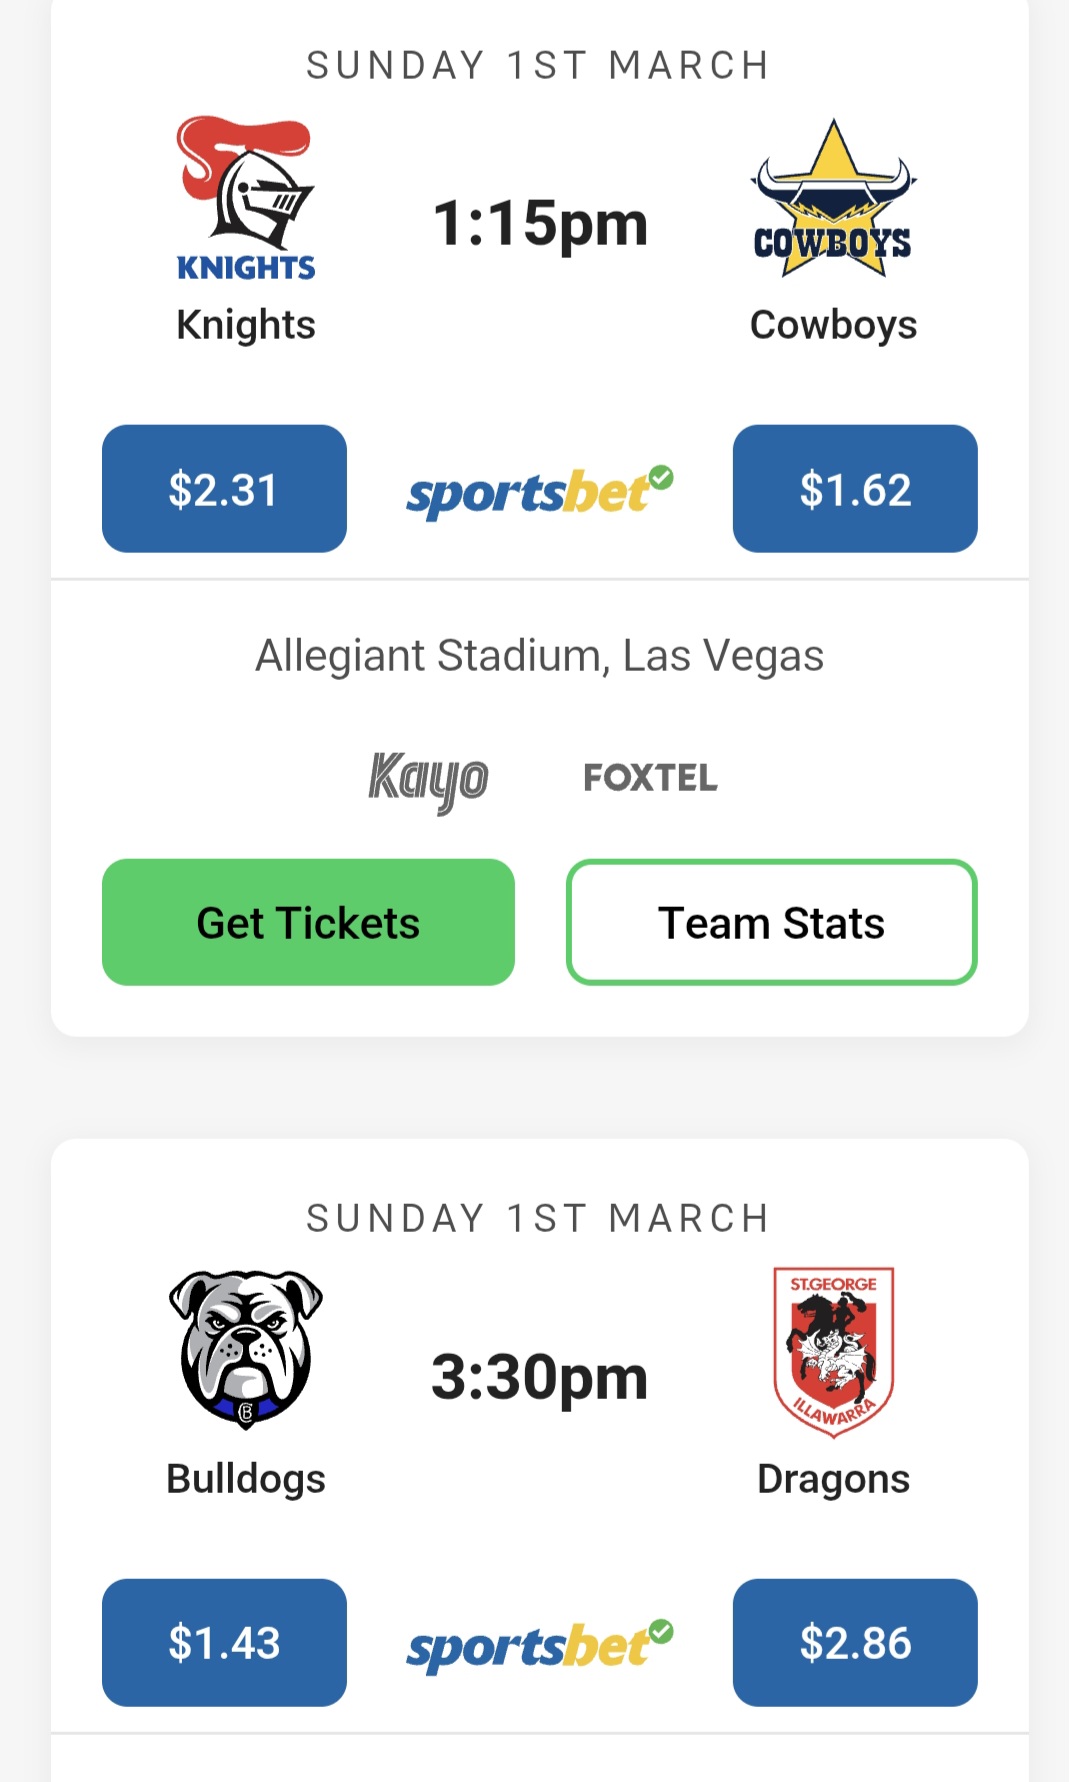Tap the Knights team name
Image resolution: width=1069 pixels, height=1782 pixels.
tap(246, 325)
